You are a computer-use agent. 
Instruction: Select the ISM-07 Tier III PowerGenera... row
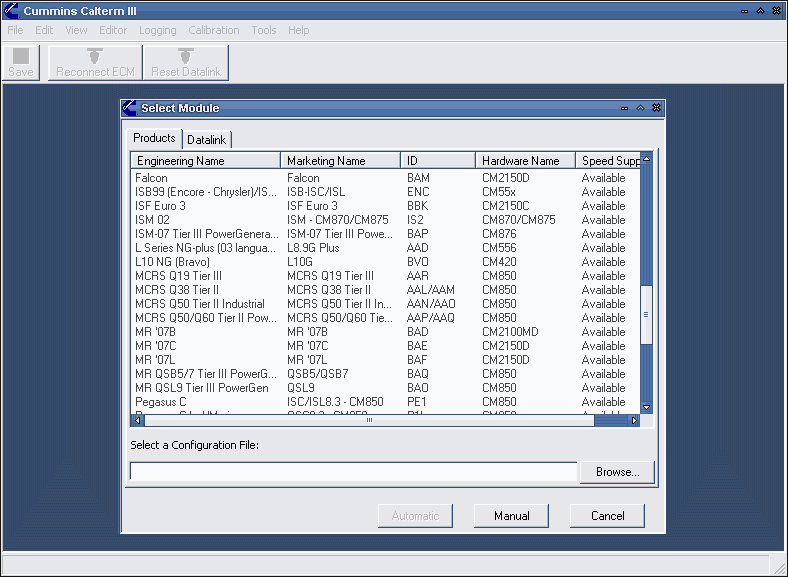coord(385,234)
